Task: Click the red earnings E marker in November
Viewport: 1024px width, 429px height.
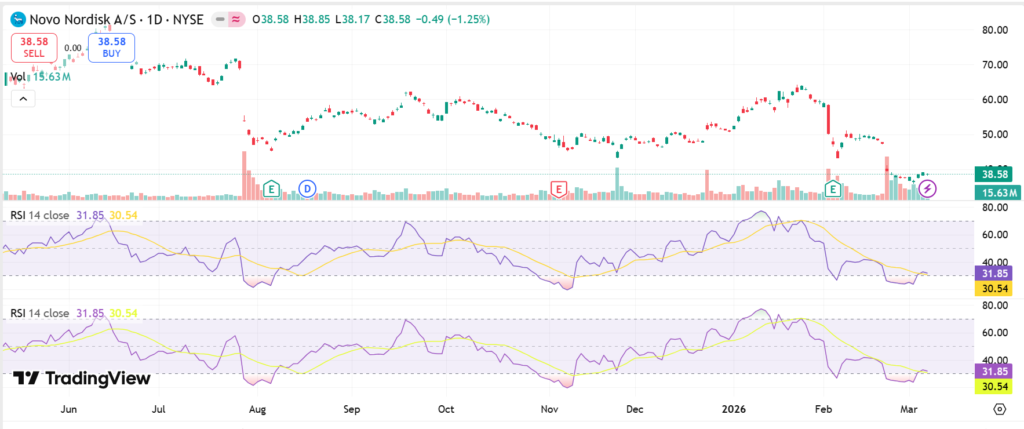Action: coord(558,188)
